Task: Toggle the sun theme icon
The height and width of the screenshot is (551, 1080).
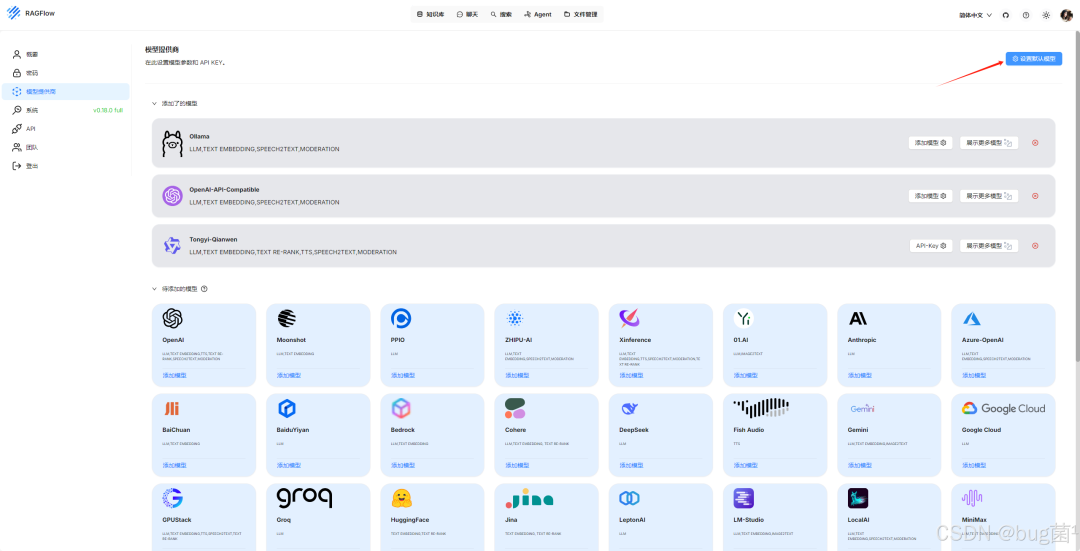Action: tap(1046, 14)
